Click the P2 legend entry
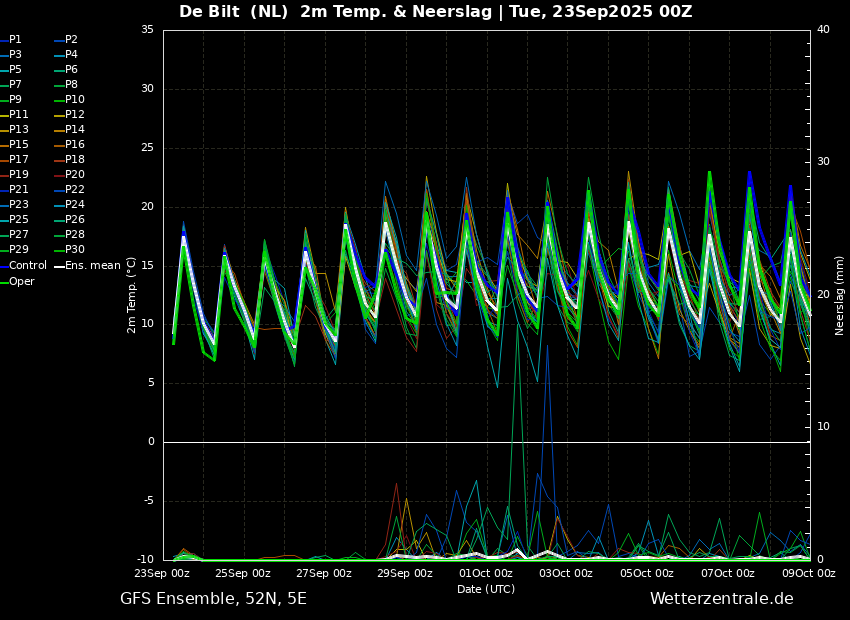 tap(71, 40)
